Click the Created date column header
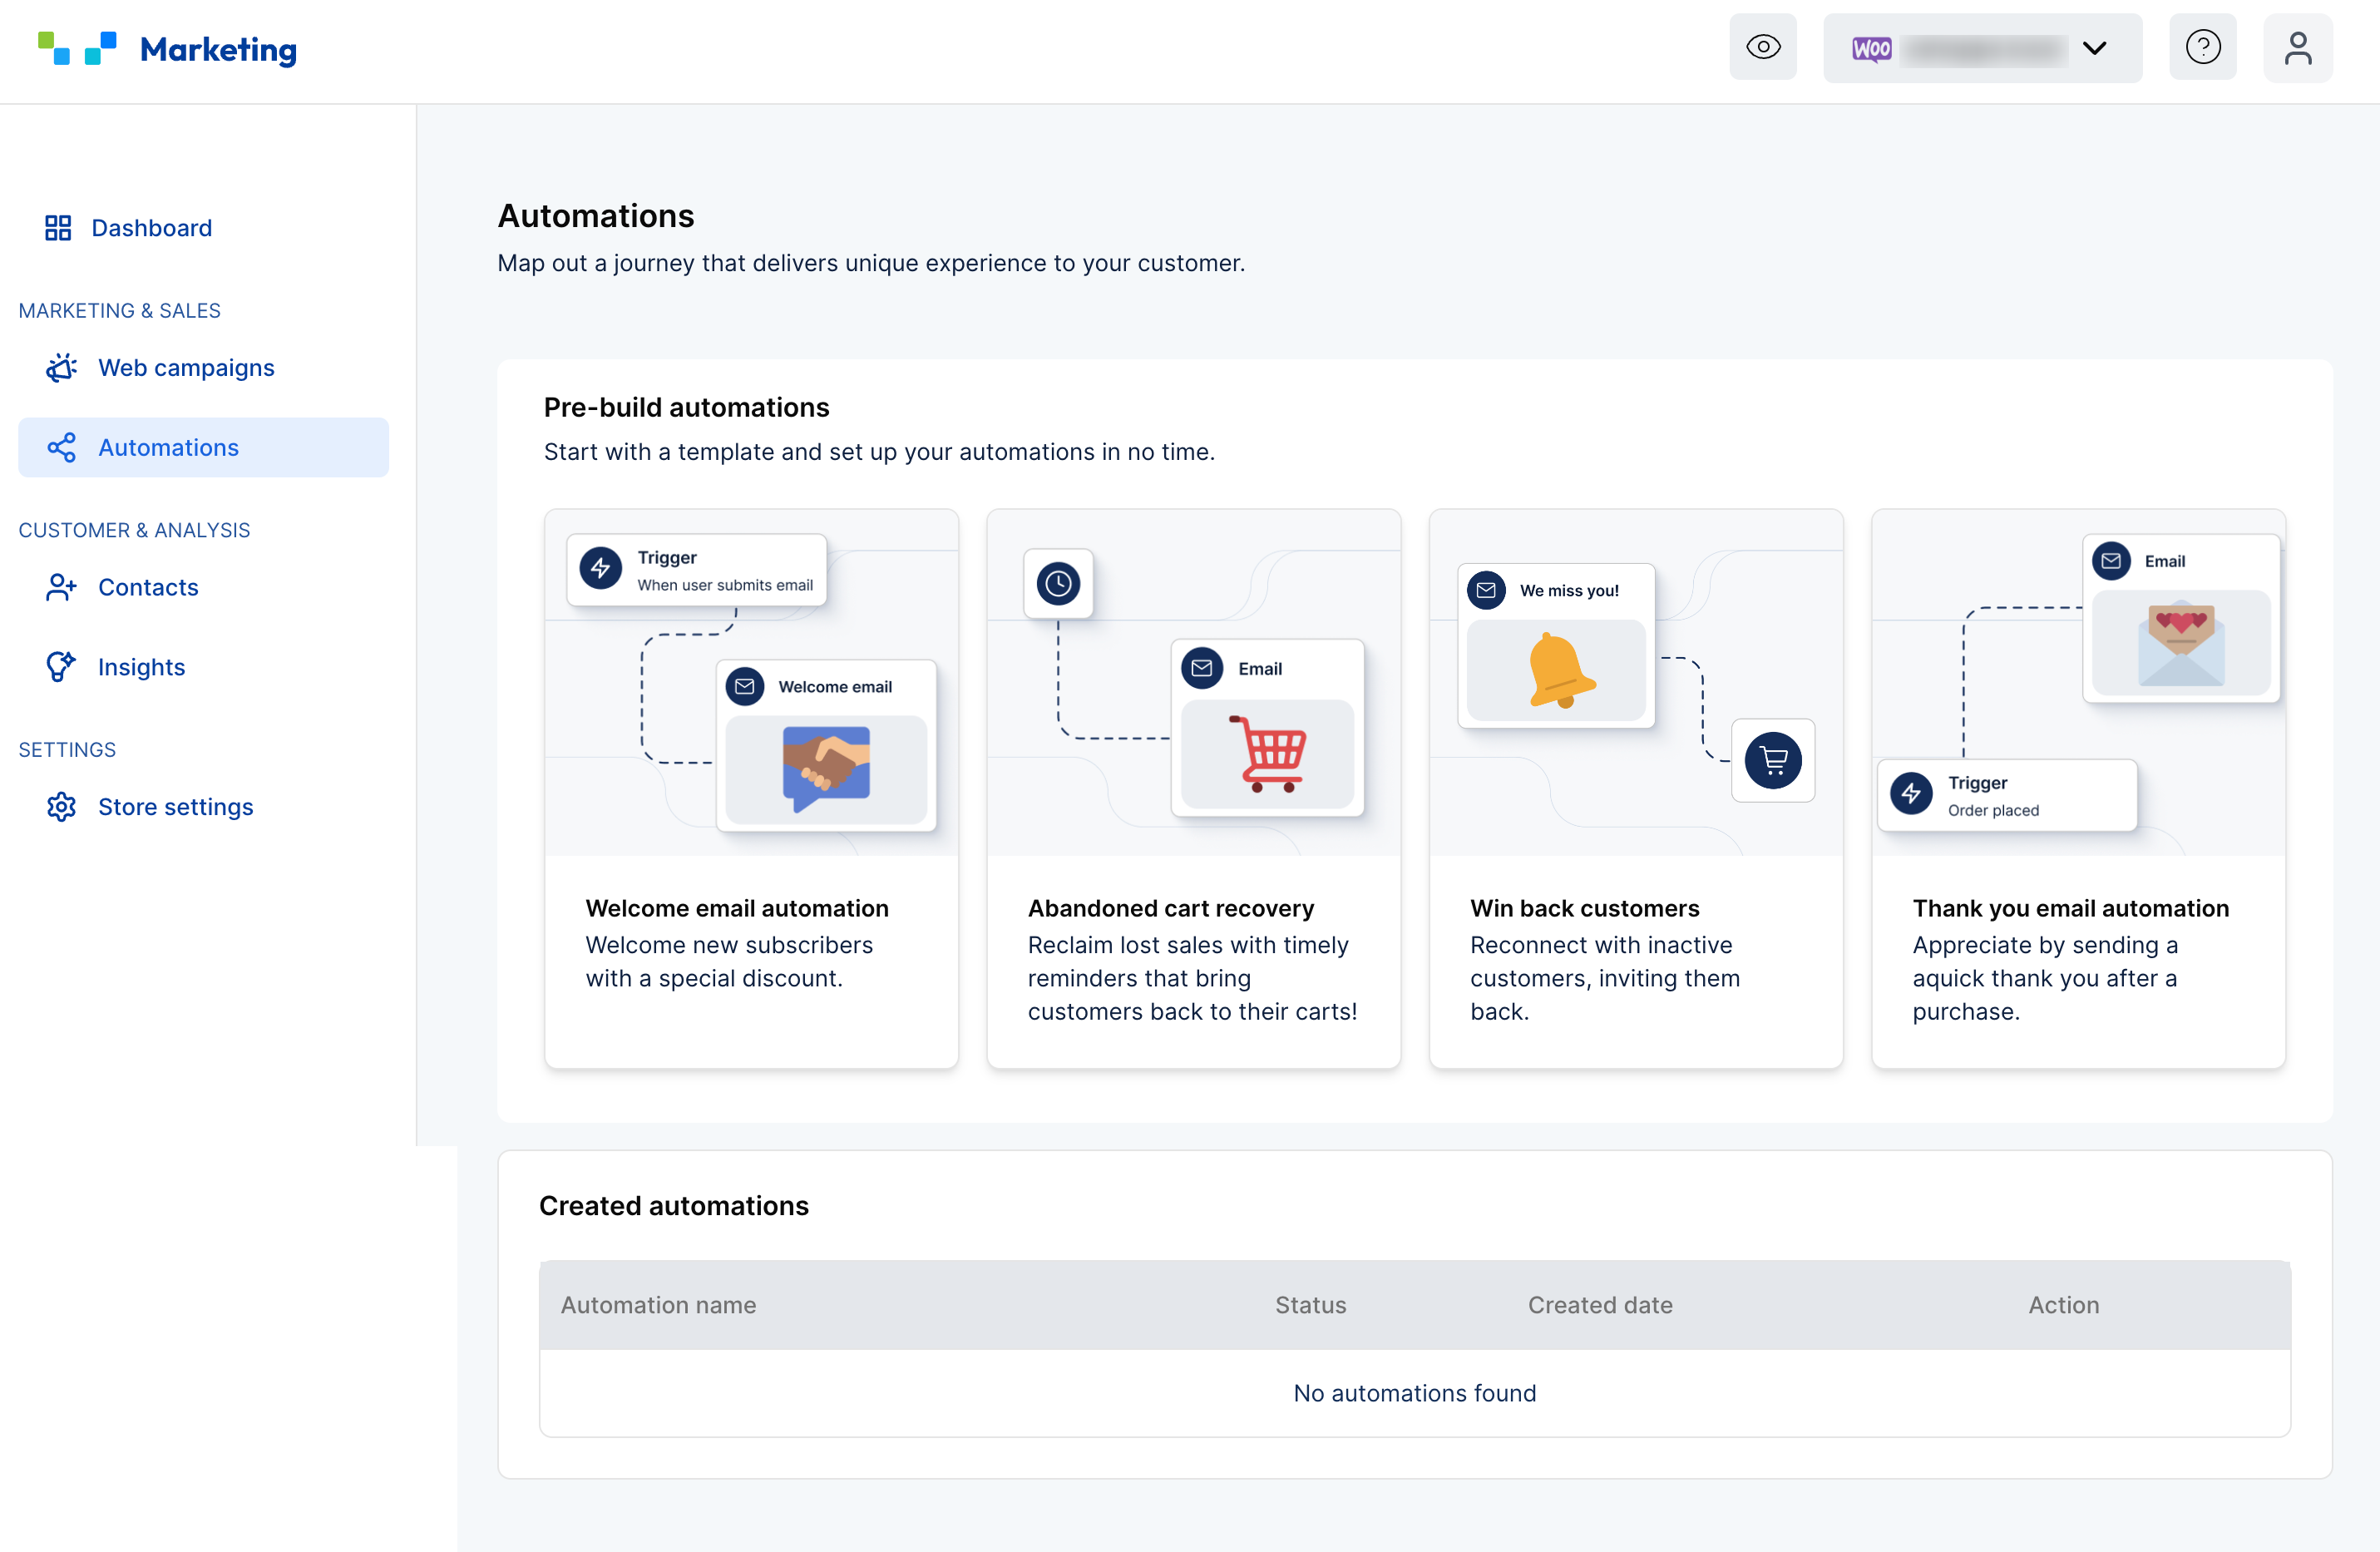Viewport: 2380px width, 1552px height. [1600, 1305]
